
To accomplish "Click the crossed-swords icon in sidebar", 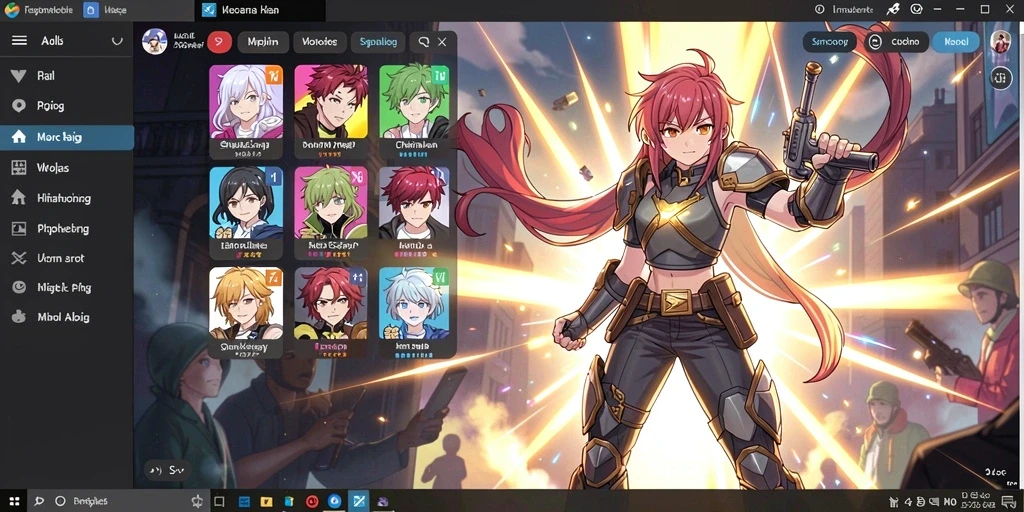I will (x=18, y=258).
